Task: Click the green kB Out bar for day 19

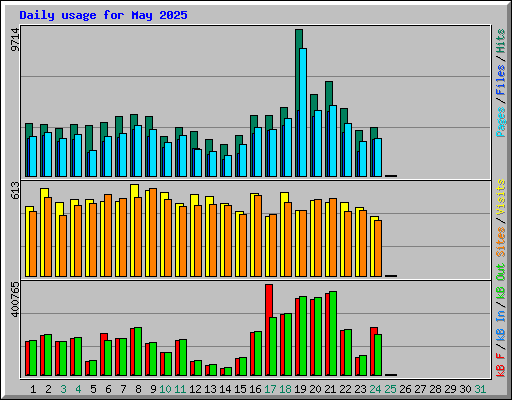Action: click(303, 336)
